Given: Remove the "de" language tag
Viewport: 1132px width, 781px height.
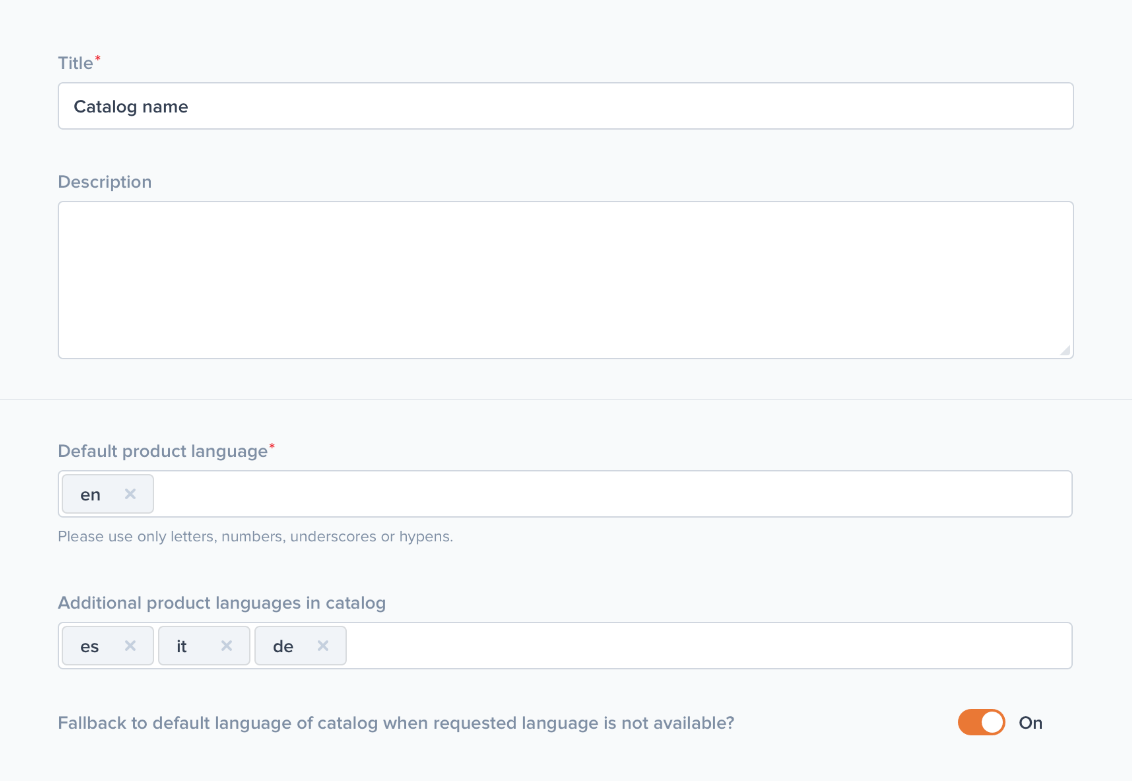Looking at the screenshot, I should [323, 646].
